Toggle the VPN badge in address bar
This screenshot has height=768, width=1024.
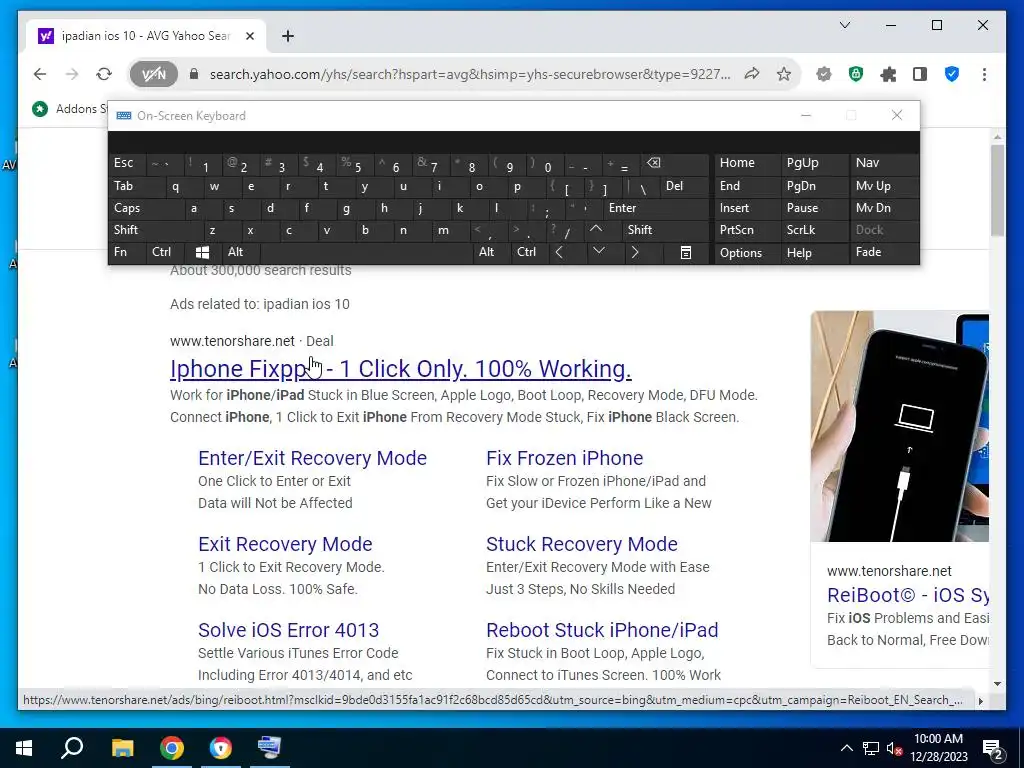tap(153, 74)
